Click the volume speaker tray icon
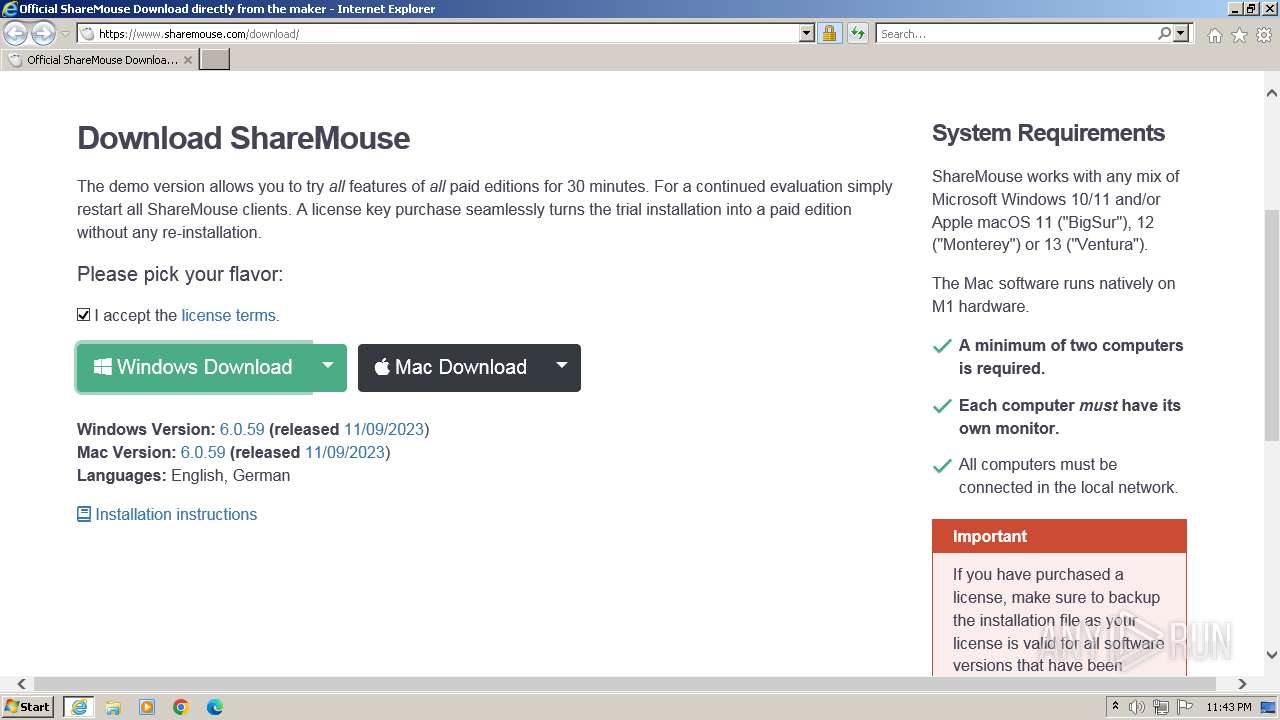This screenshot has height=720, width=1280. [x=1137, y=707]
